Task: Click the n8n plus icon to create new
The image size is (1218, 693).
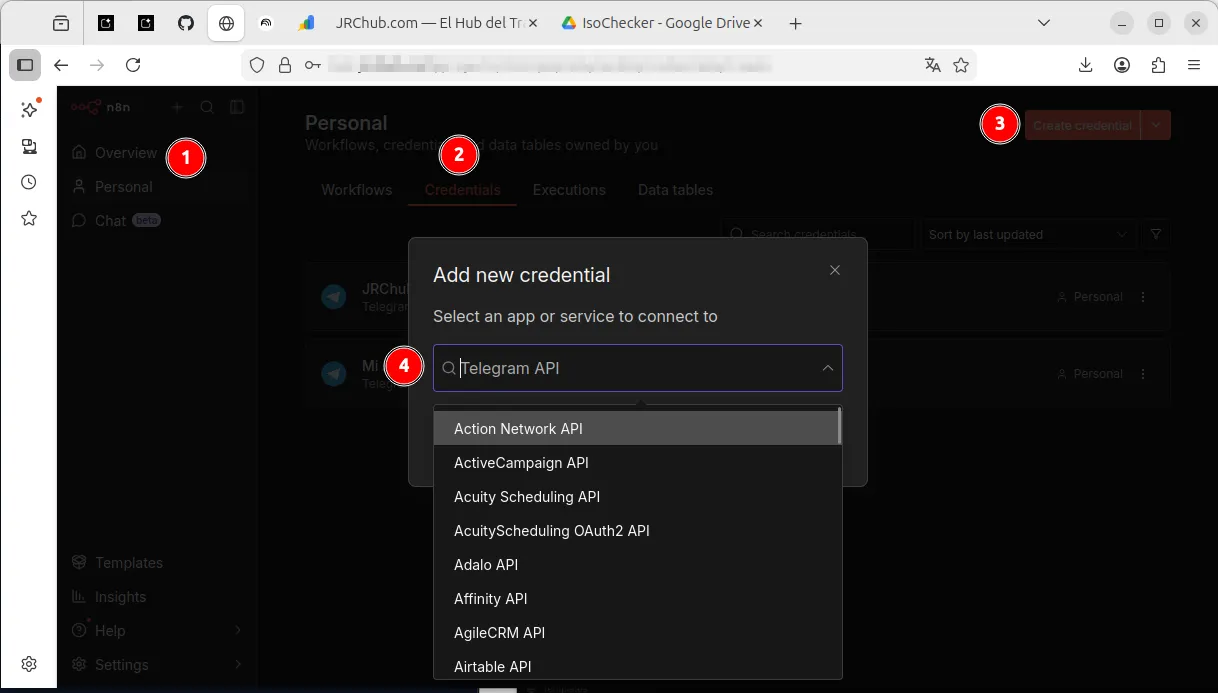Action: (177, 107)
